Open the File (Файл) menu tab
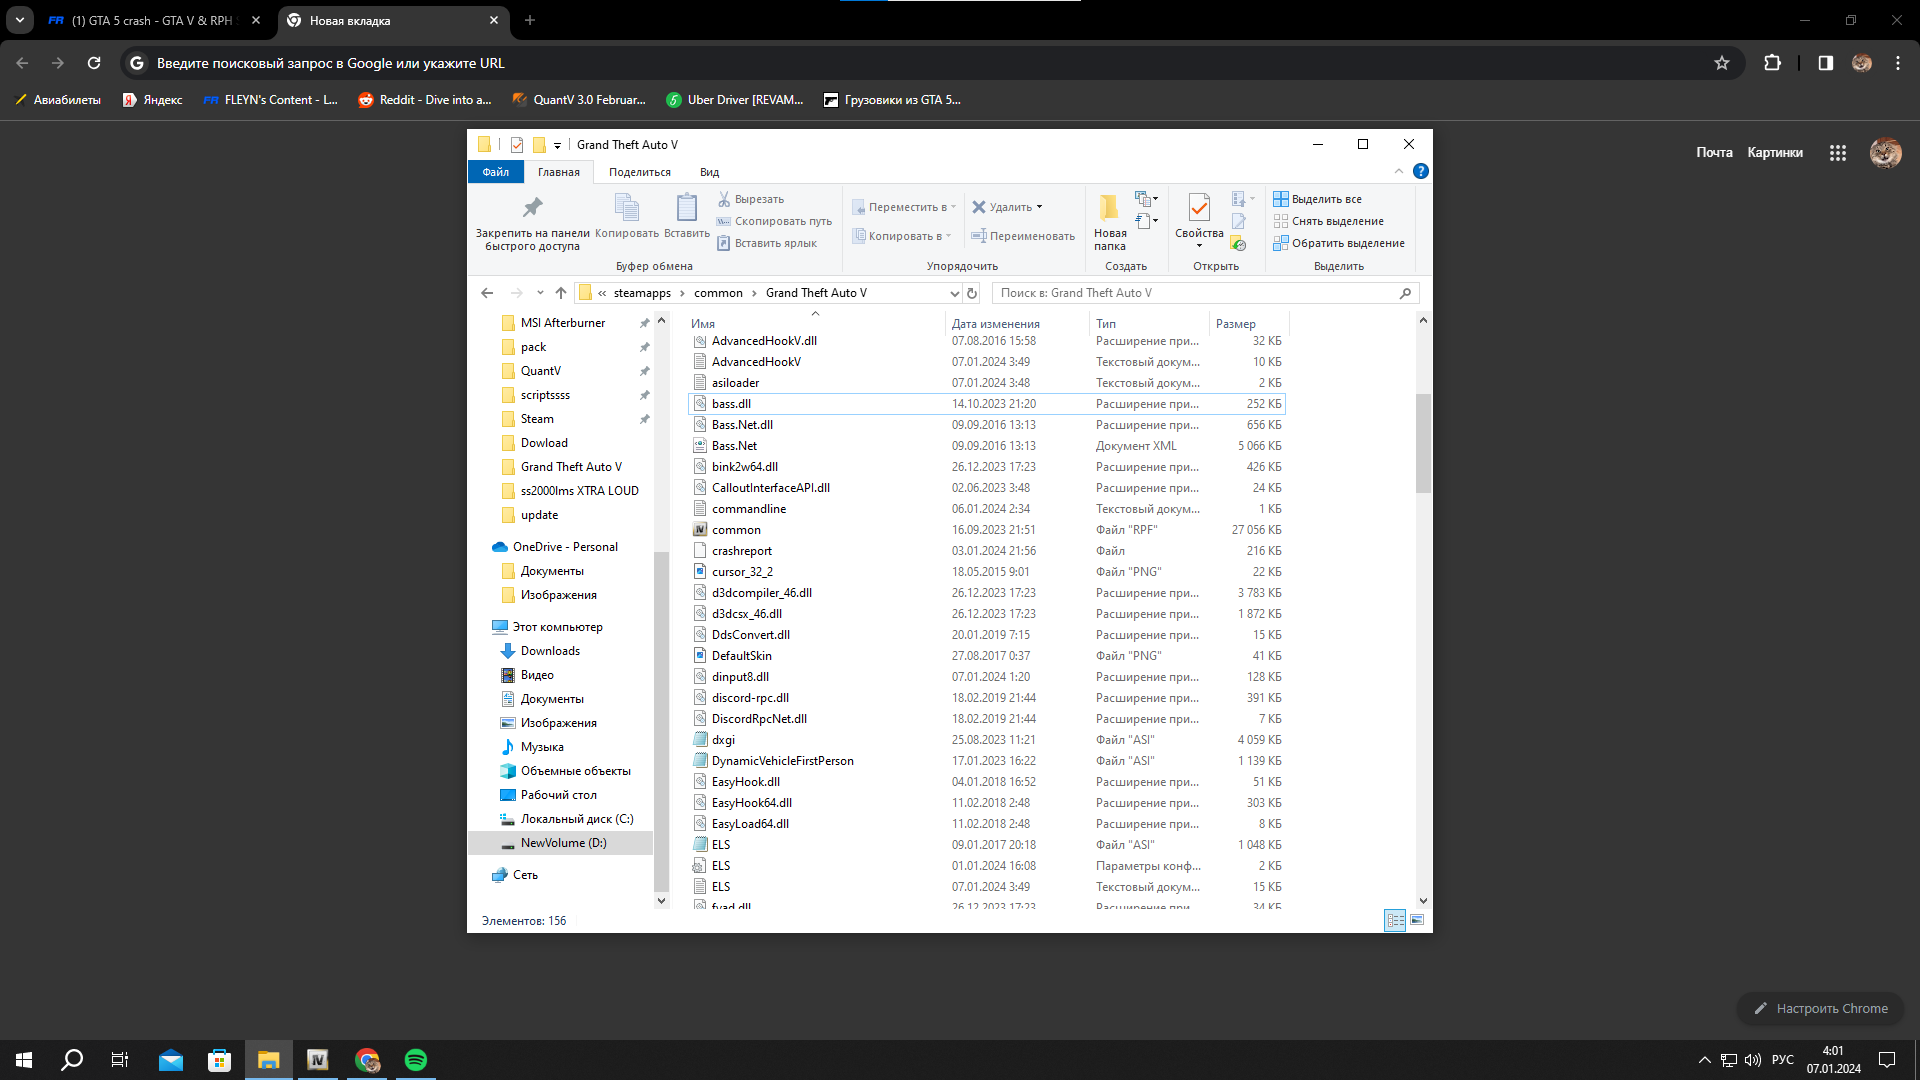The height and width of the screenshot is (1080, 1920). click(x=495, y=172)
